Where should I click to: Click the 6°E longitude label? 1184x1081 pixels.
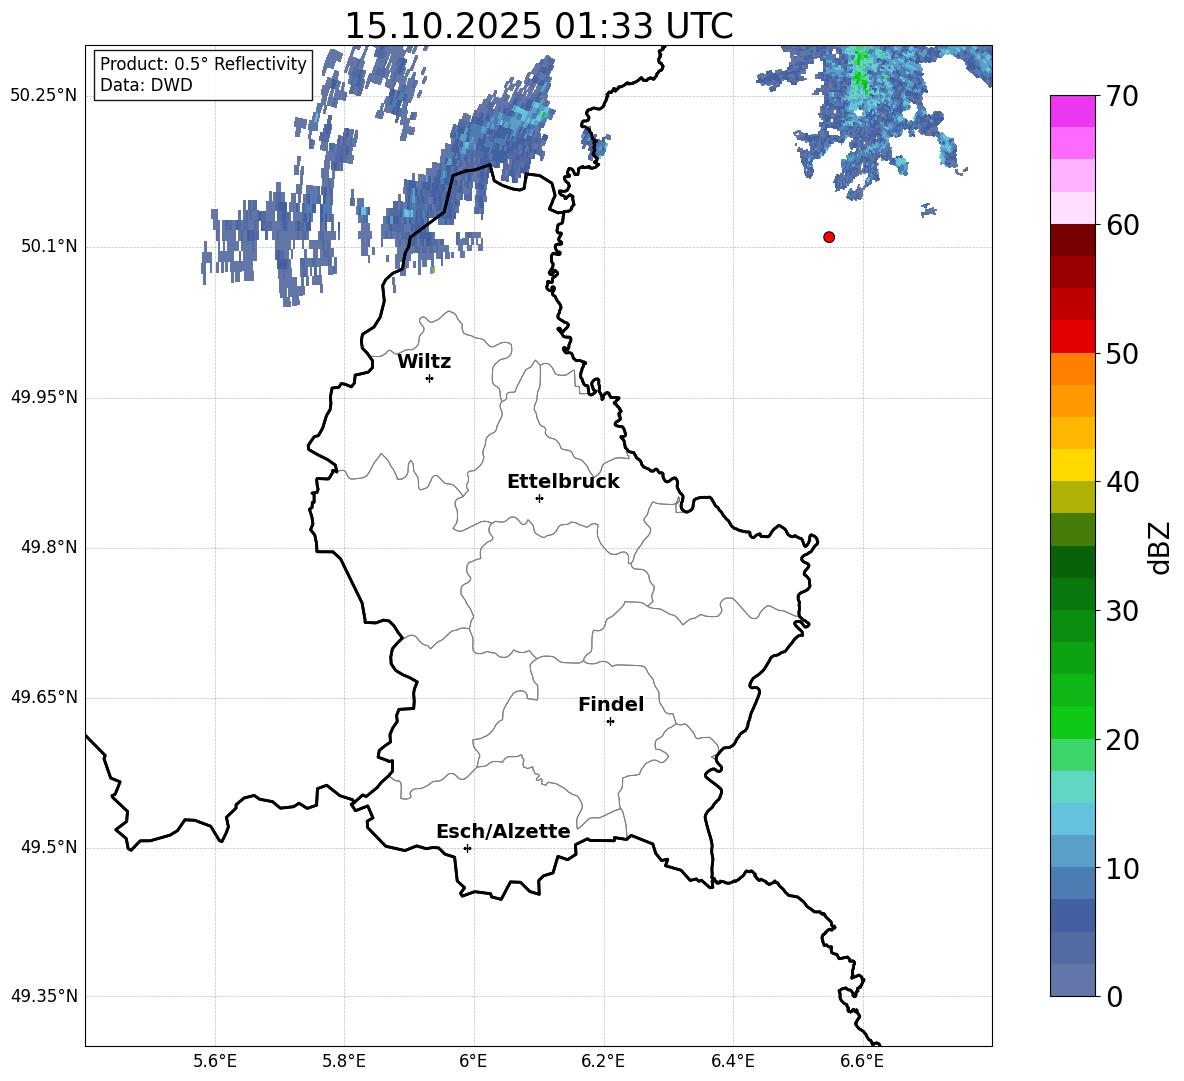click(473, 1061)
